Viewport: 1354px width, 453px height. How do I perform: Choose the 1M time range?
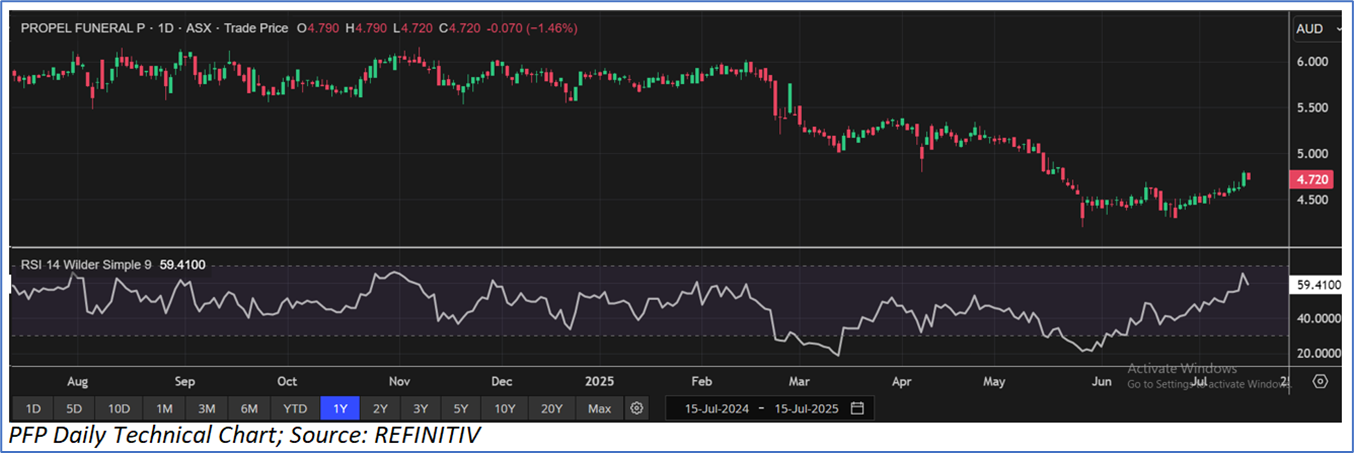click(164, 408)
